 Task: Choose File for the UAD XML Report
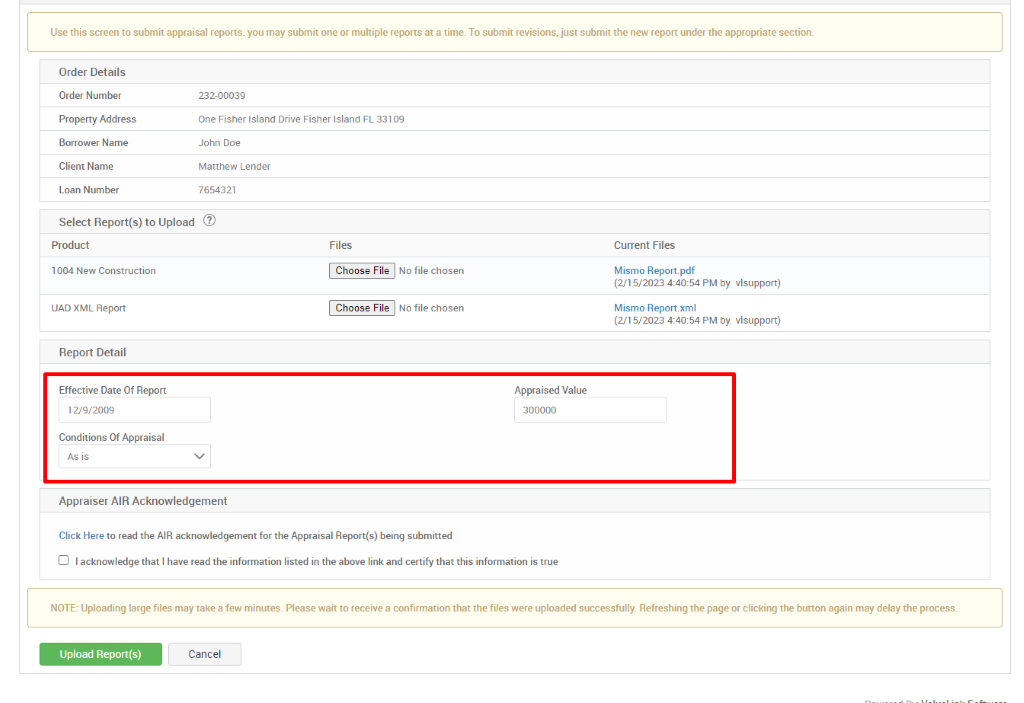click(361, 307)
